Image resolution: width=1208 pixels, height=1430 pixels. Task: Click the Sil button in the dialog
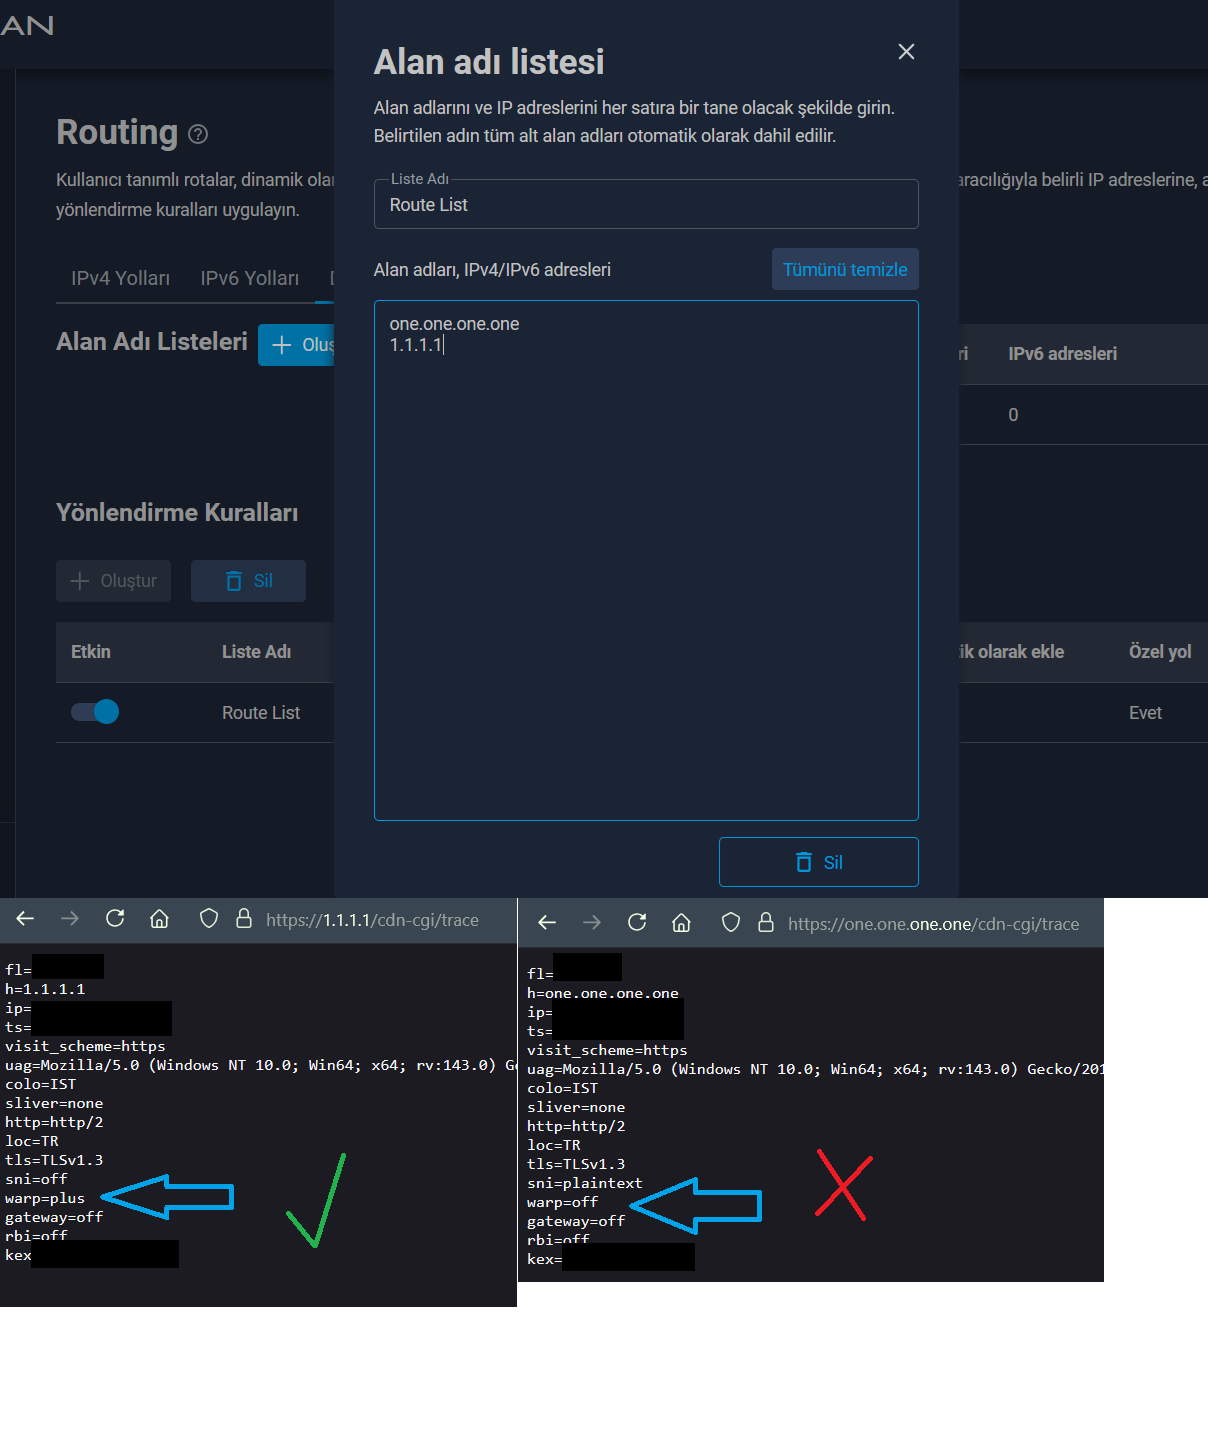point(818,862)
